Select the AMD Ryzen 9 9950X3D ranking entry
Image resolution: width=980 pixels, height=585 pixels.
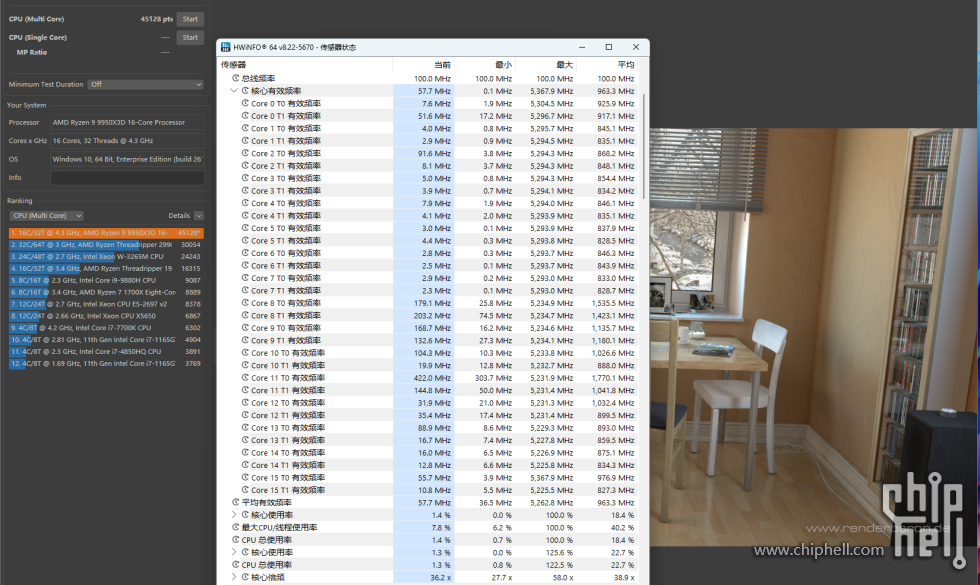click(x=106, y=232)
